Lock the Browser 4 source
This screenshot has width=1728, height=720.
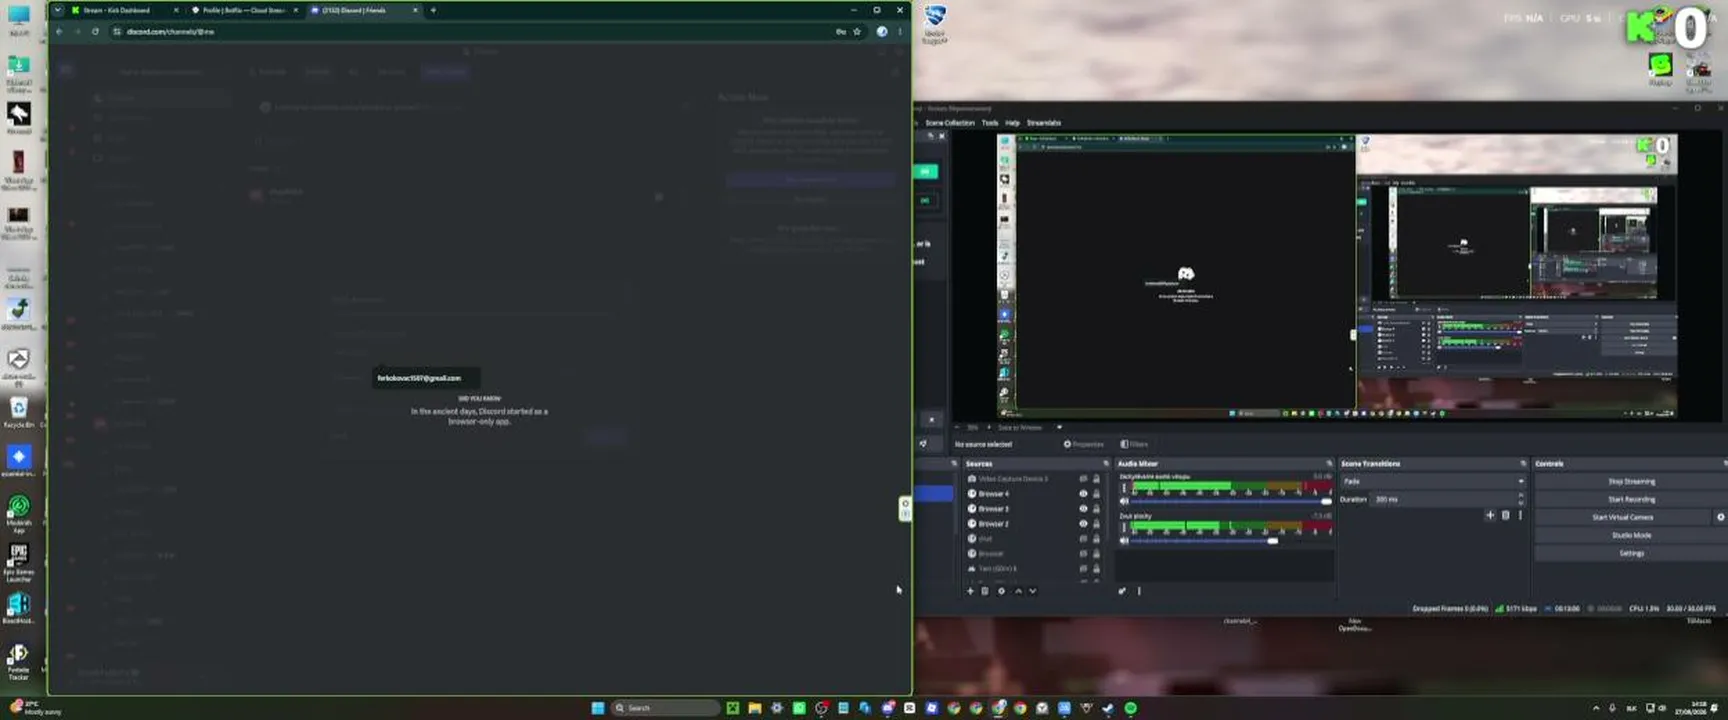(x=1096, y=494)
